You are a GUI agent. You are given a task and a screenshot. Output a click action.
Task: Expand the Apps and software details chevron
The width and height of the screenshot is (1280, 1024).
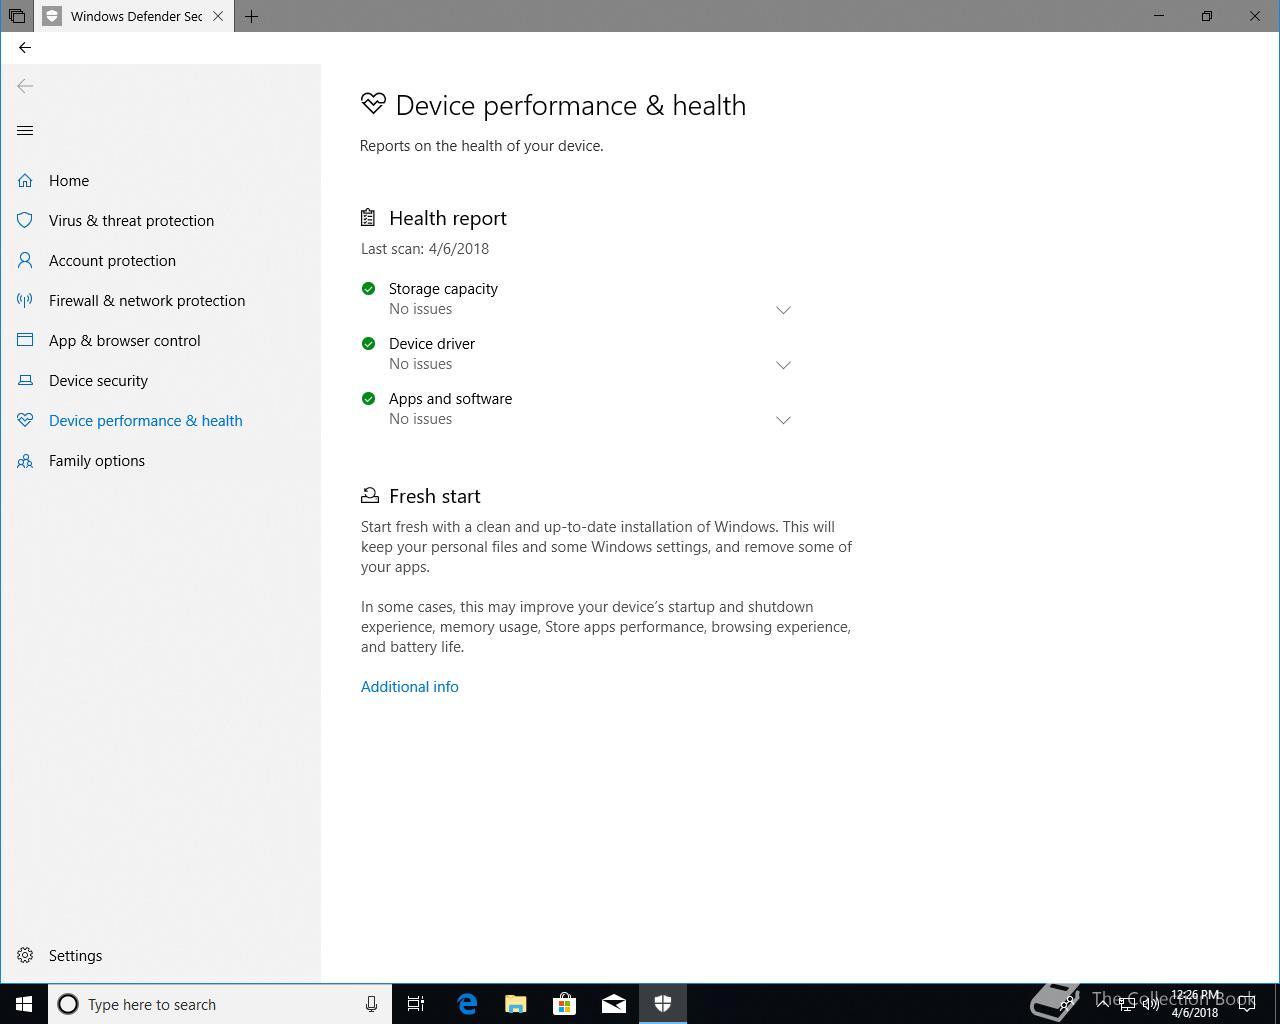783,420
